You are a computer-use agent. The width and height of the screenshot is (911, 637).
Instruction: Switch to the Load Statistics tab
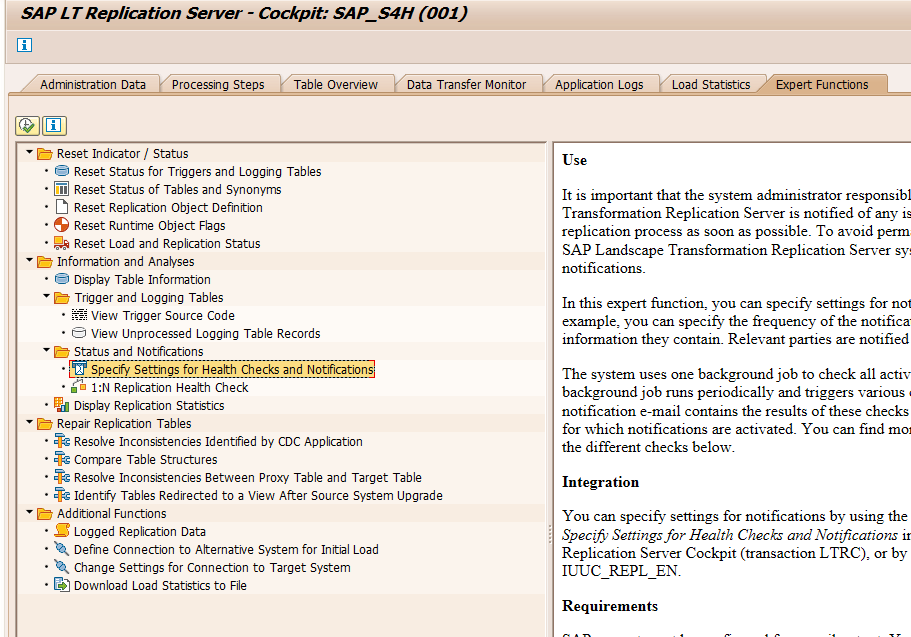pos(711,84)
